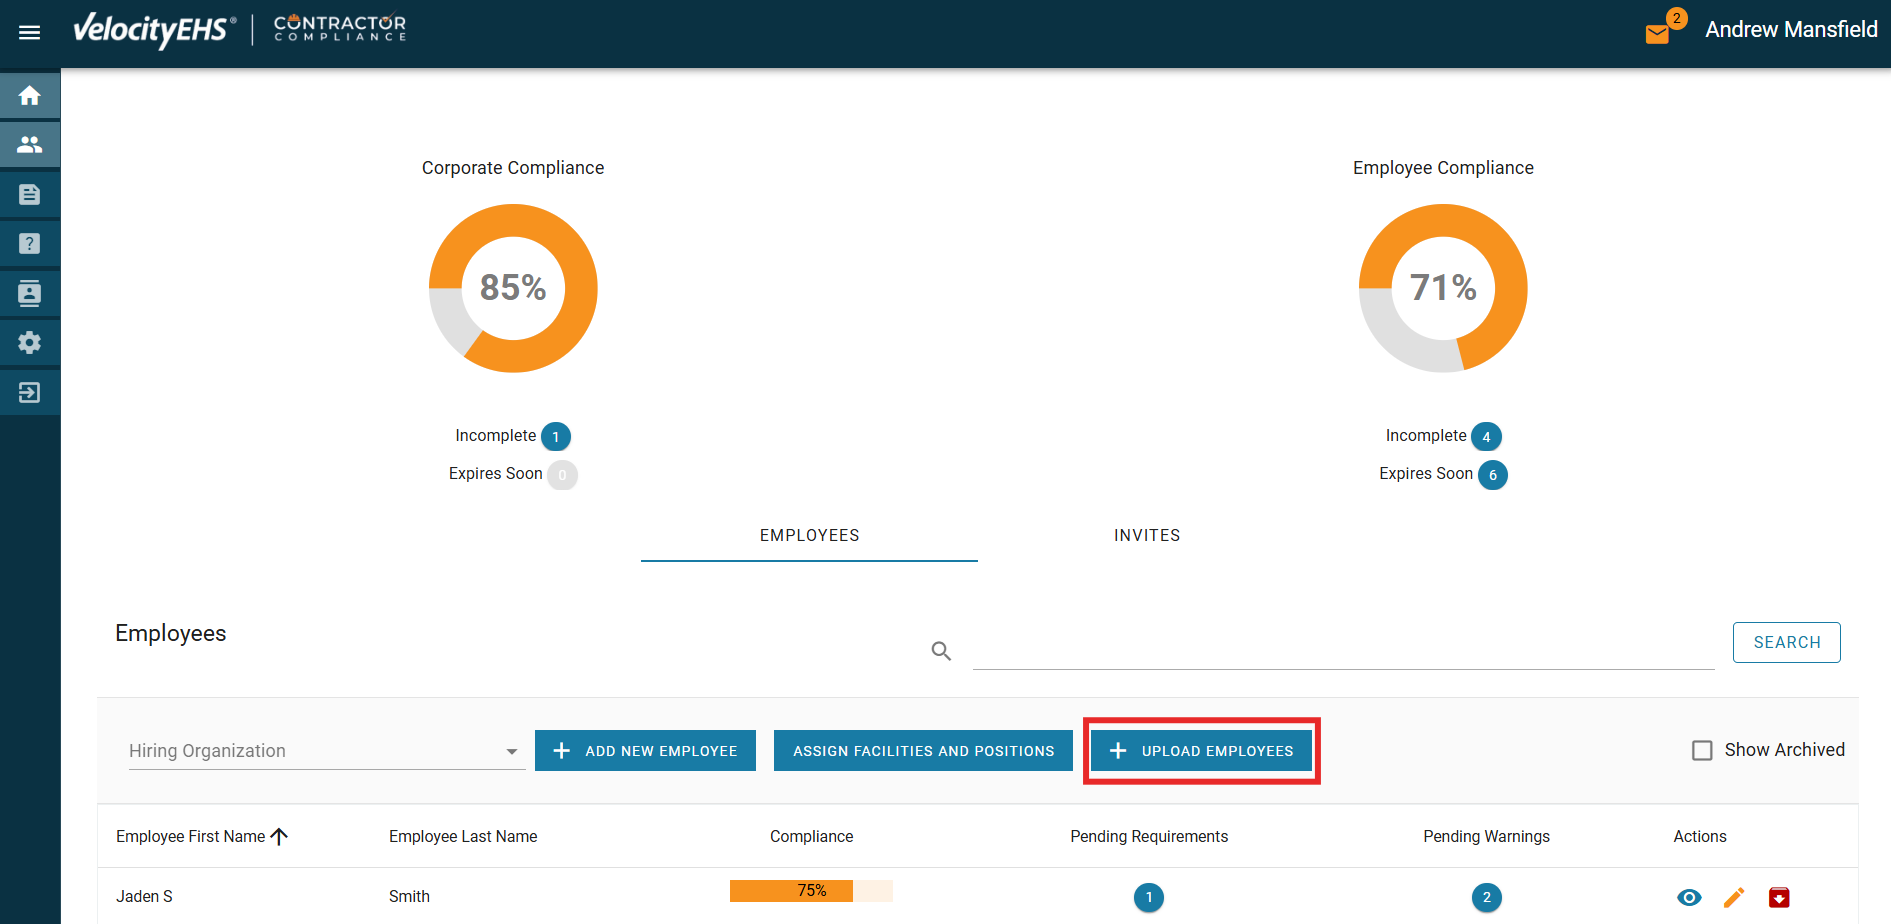Select the Employees tab

809,536
